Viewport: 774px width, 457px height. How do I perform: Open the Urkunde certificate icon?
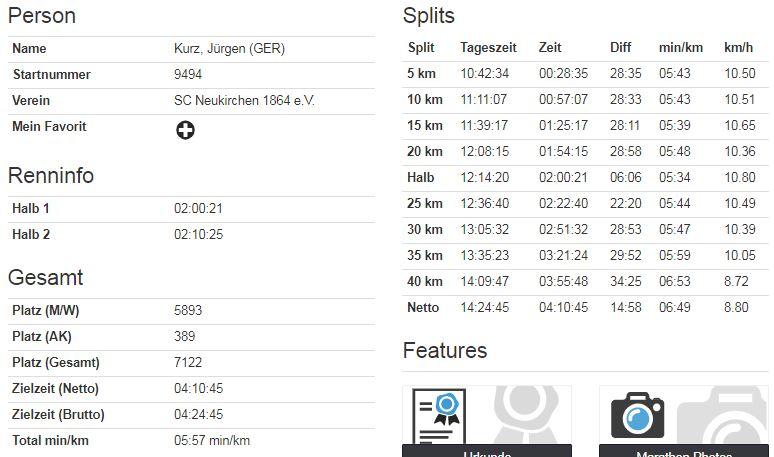tap(439, 416)
